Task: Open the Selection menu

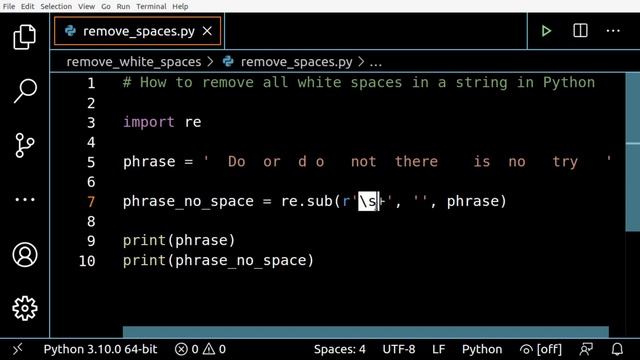Action: point(56,7)
